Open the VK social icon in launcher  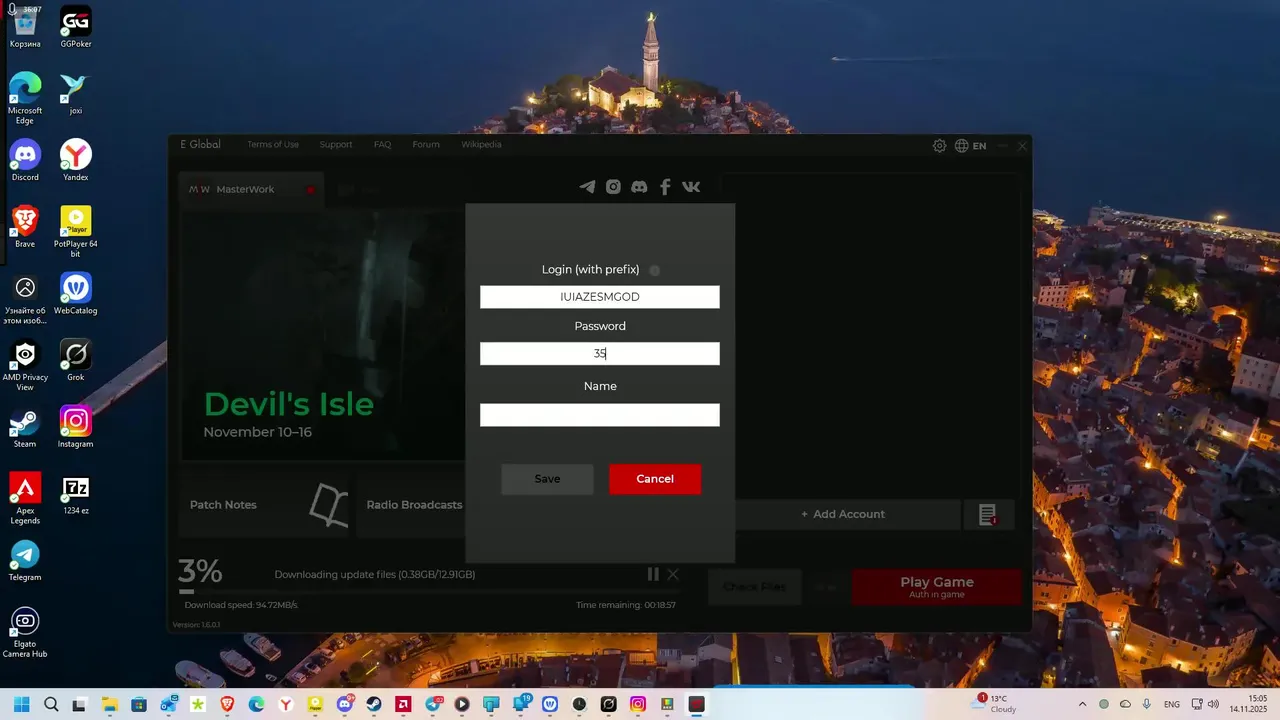691,187
